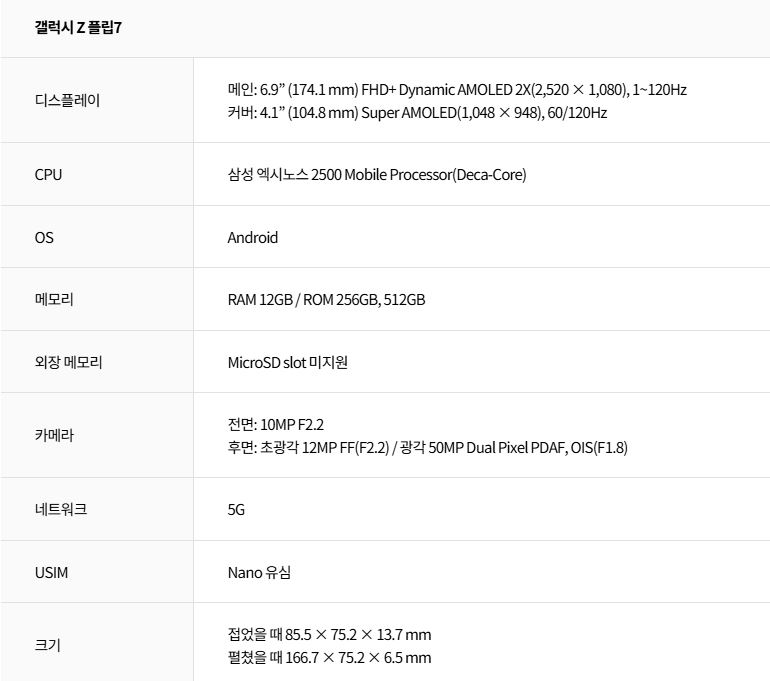Select the 외장 메모리 row label

point(68,362)
